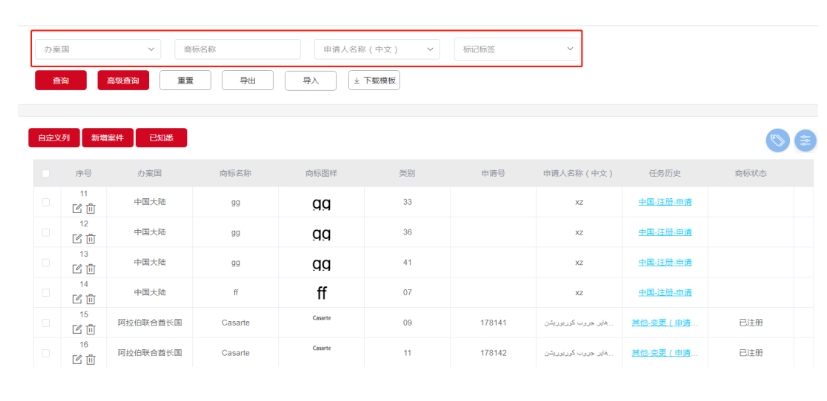Open the blue filter settings icon button
Image resolution: width=827 pixels, height=401 pixels.
click(805, 141)
